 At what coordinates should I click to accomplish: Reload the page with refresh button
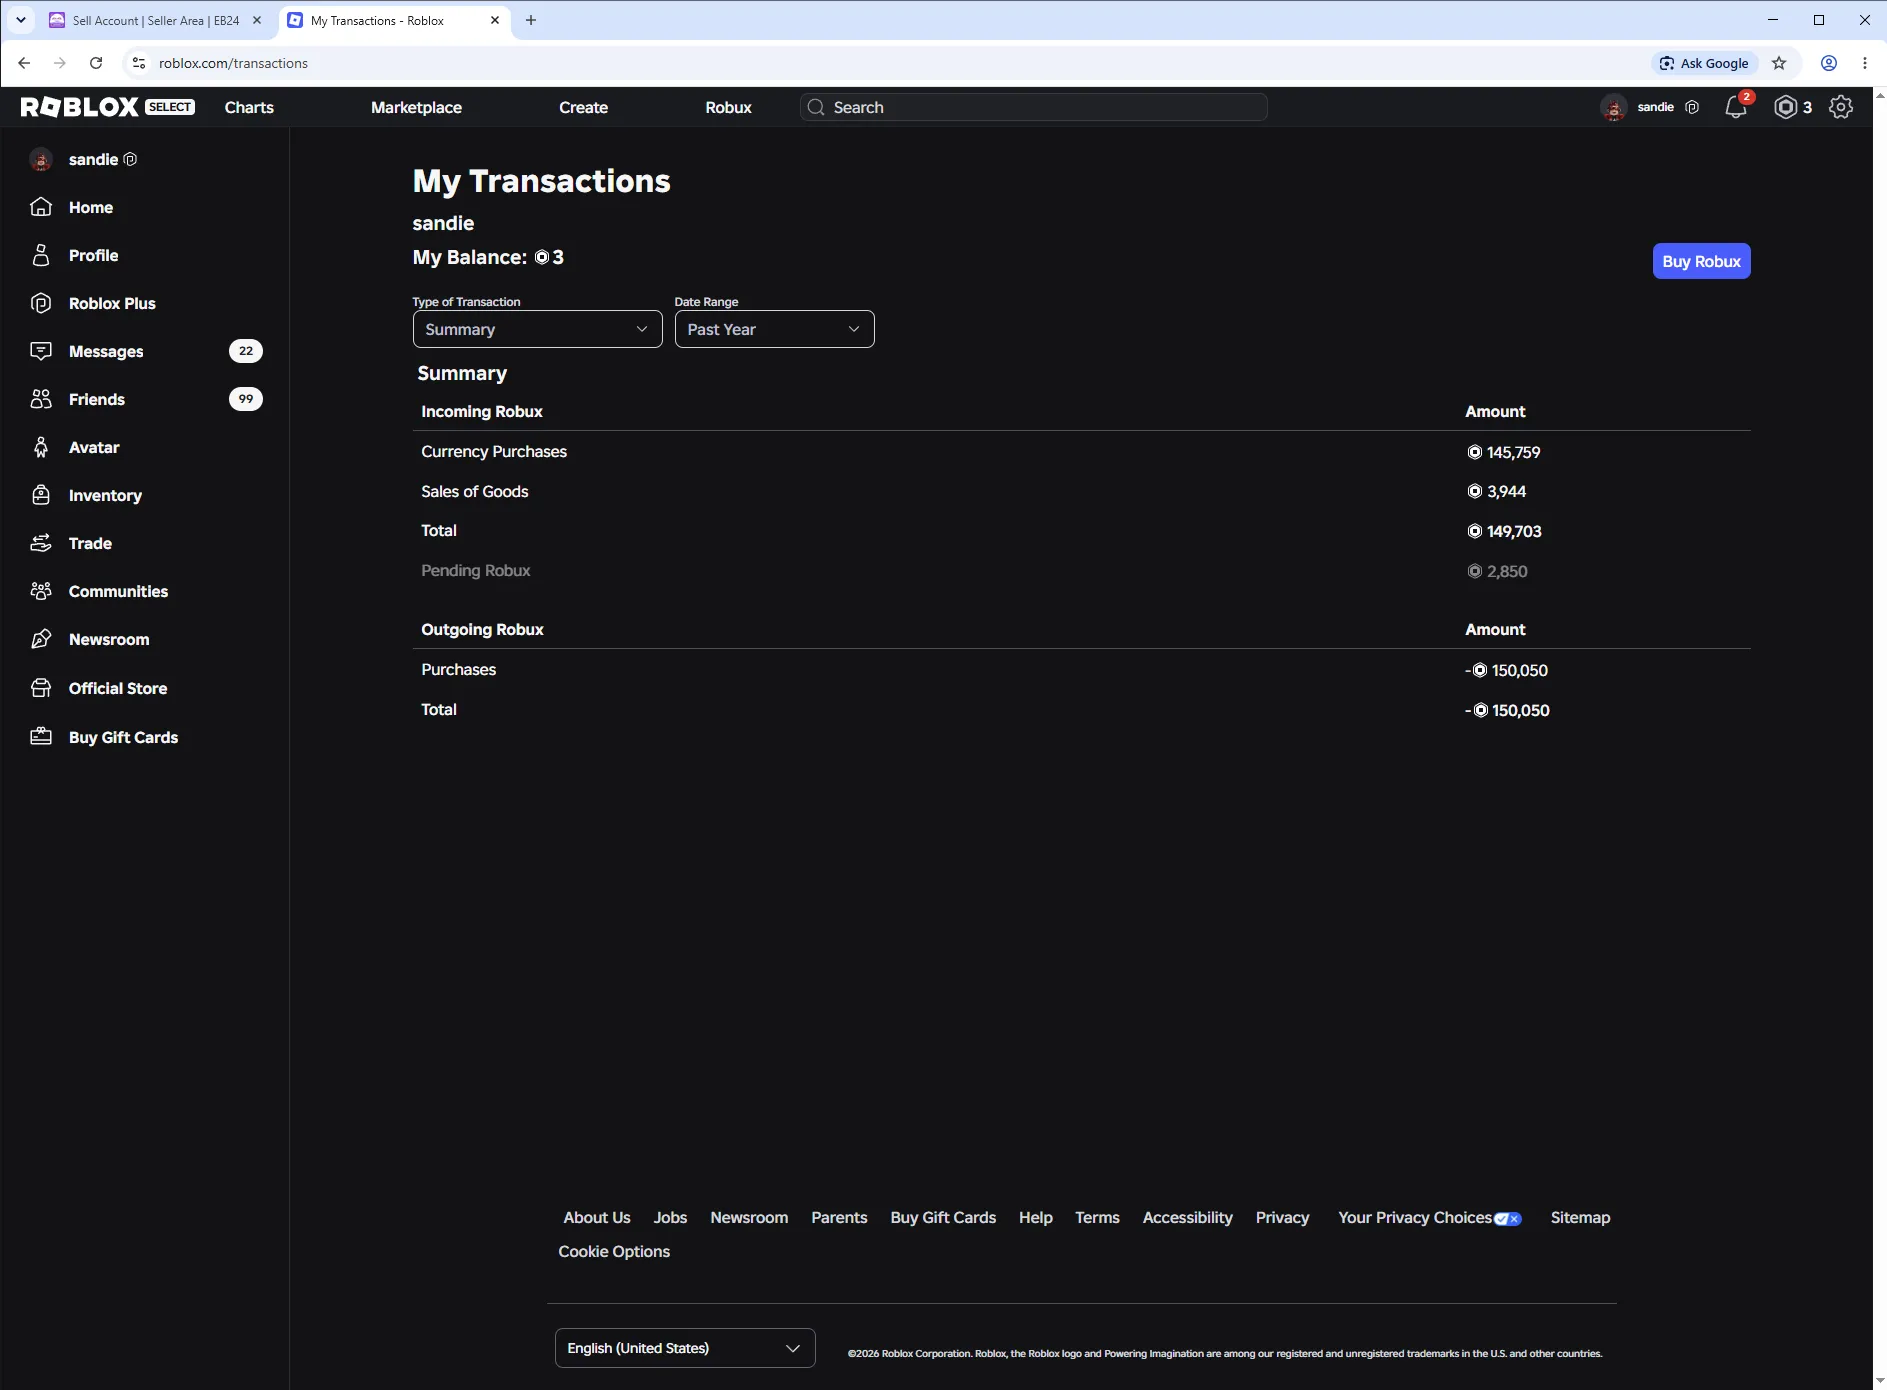(96, 63)
